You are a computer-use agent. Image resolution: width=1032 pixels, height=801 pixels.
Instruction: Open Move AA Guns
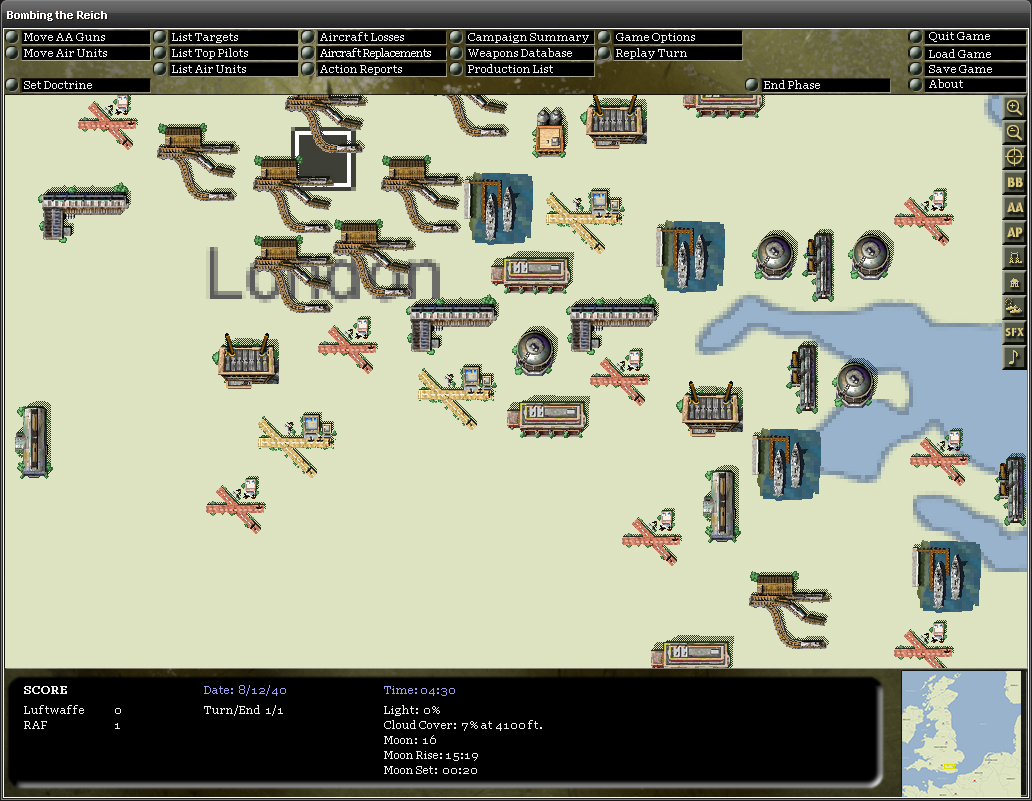point(78,37)
